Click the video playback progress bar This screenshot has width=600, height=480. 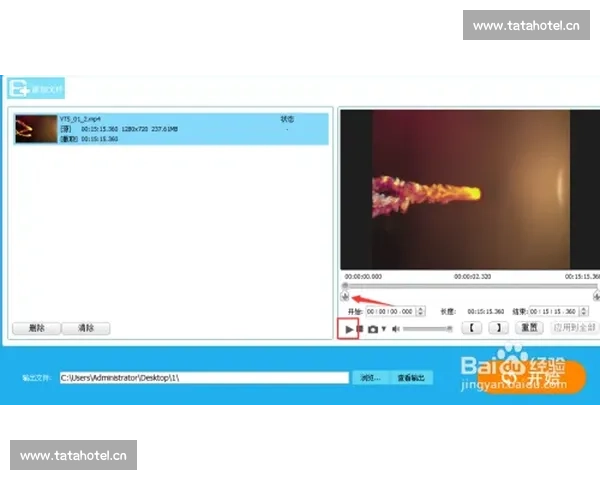(x=470, y=286)
